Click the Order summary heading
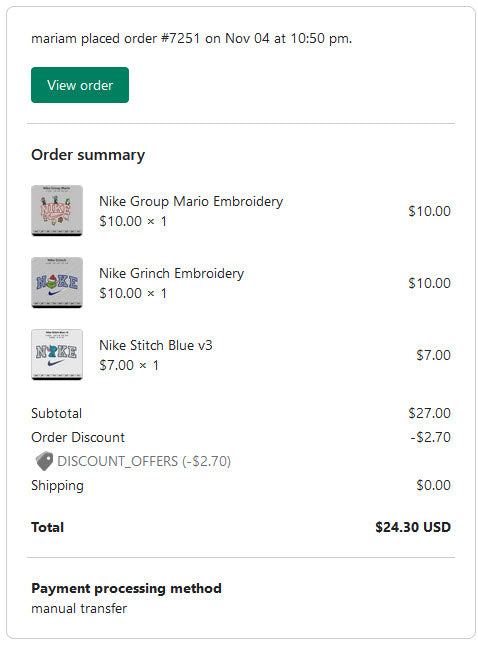 (x=88, y=155)
